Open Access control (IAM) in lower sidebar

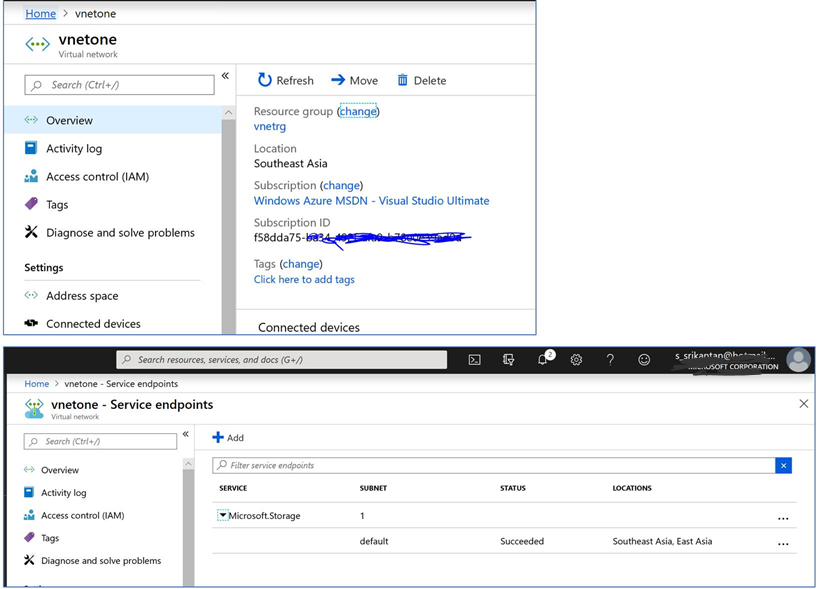[x=82, y=516]
